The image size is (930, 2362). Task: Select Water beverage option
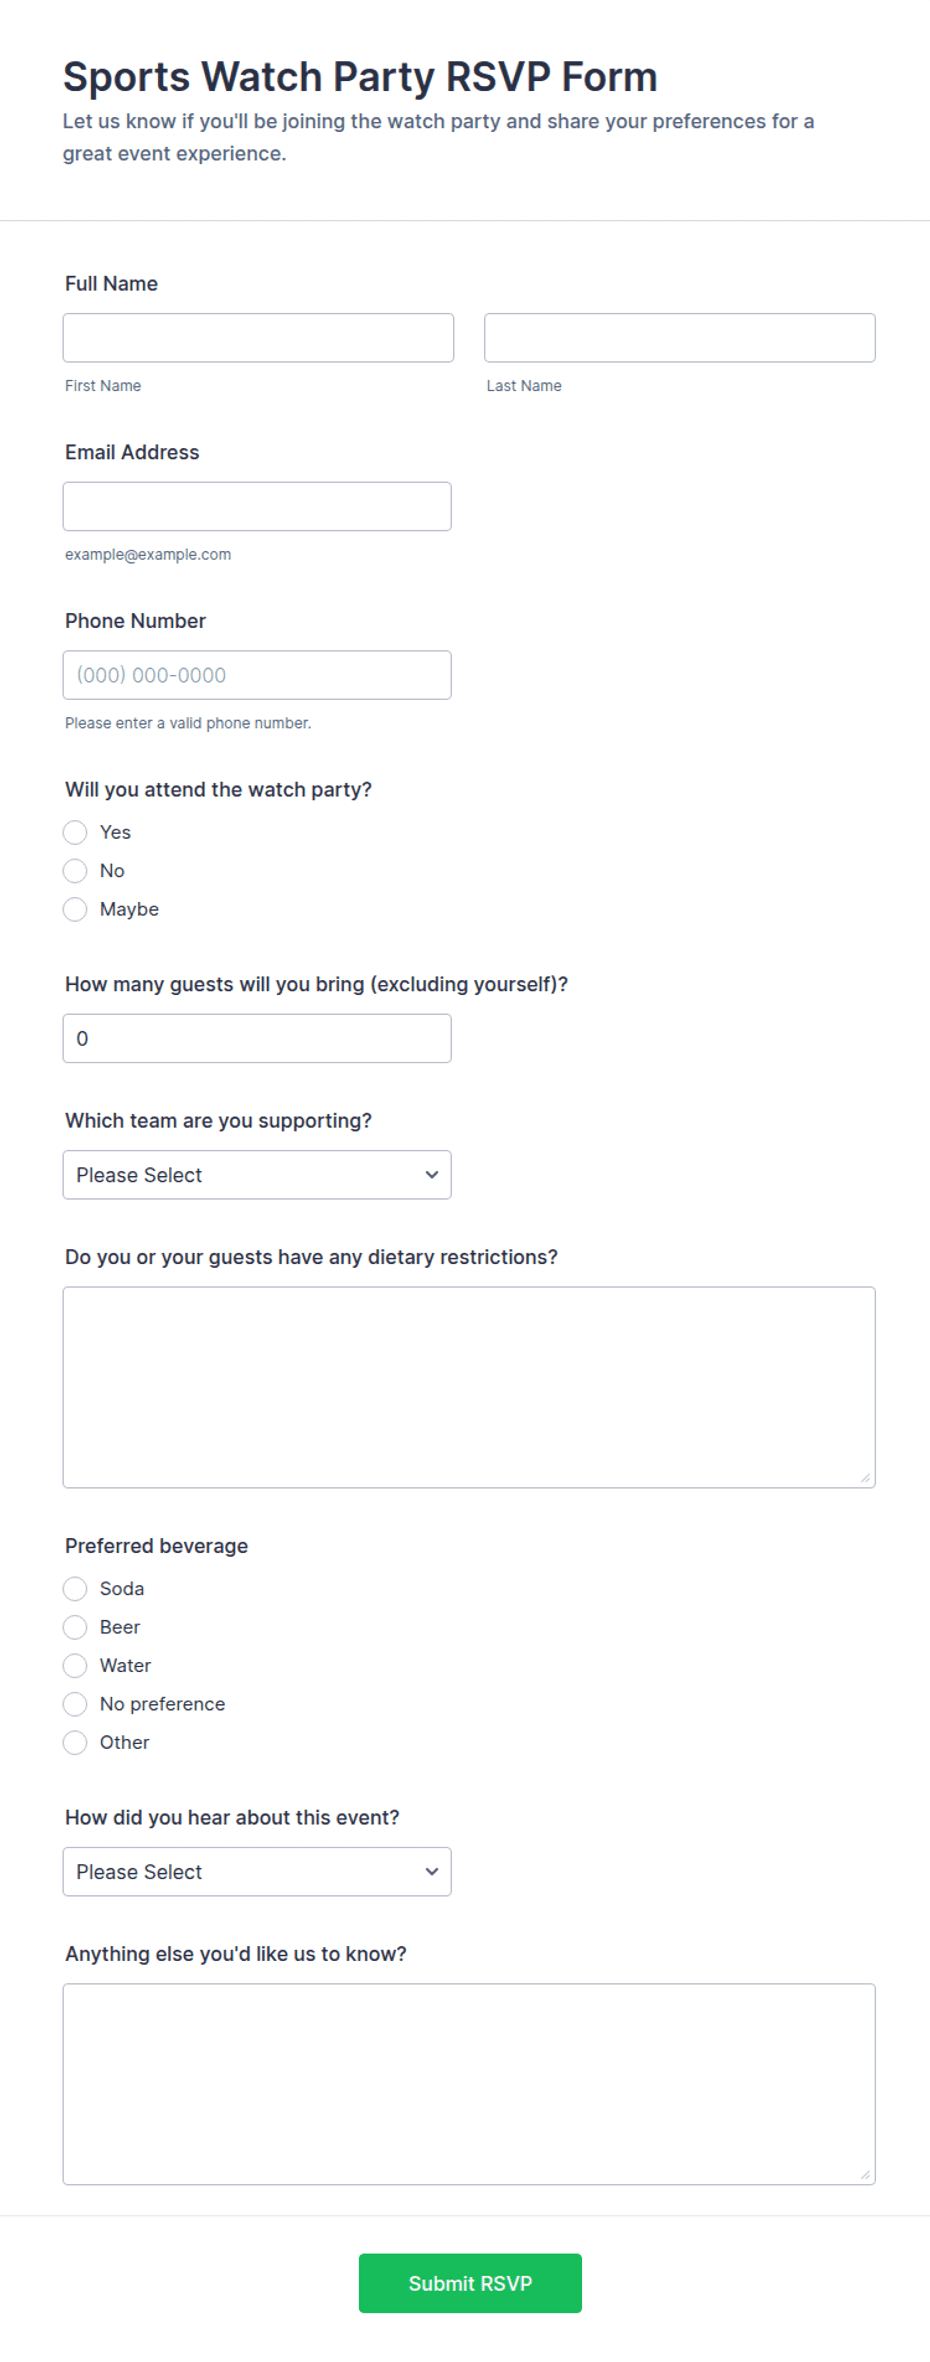[75, 1666]
